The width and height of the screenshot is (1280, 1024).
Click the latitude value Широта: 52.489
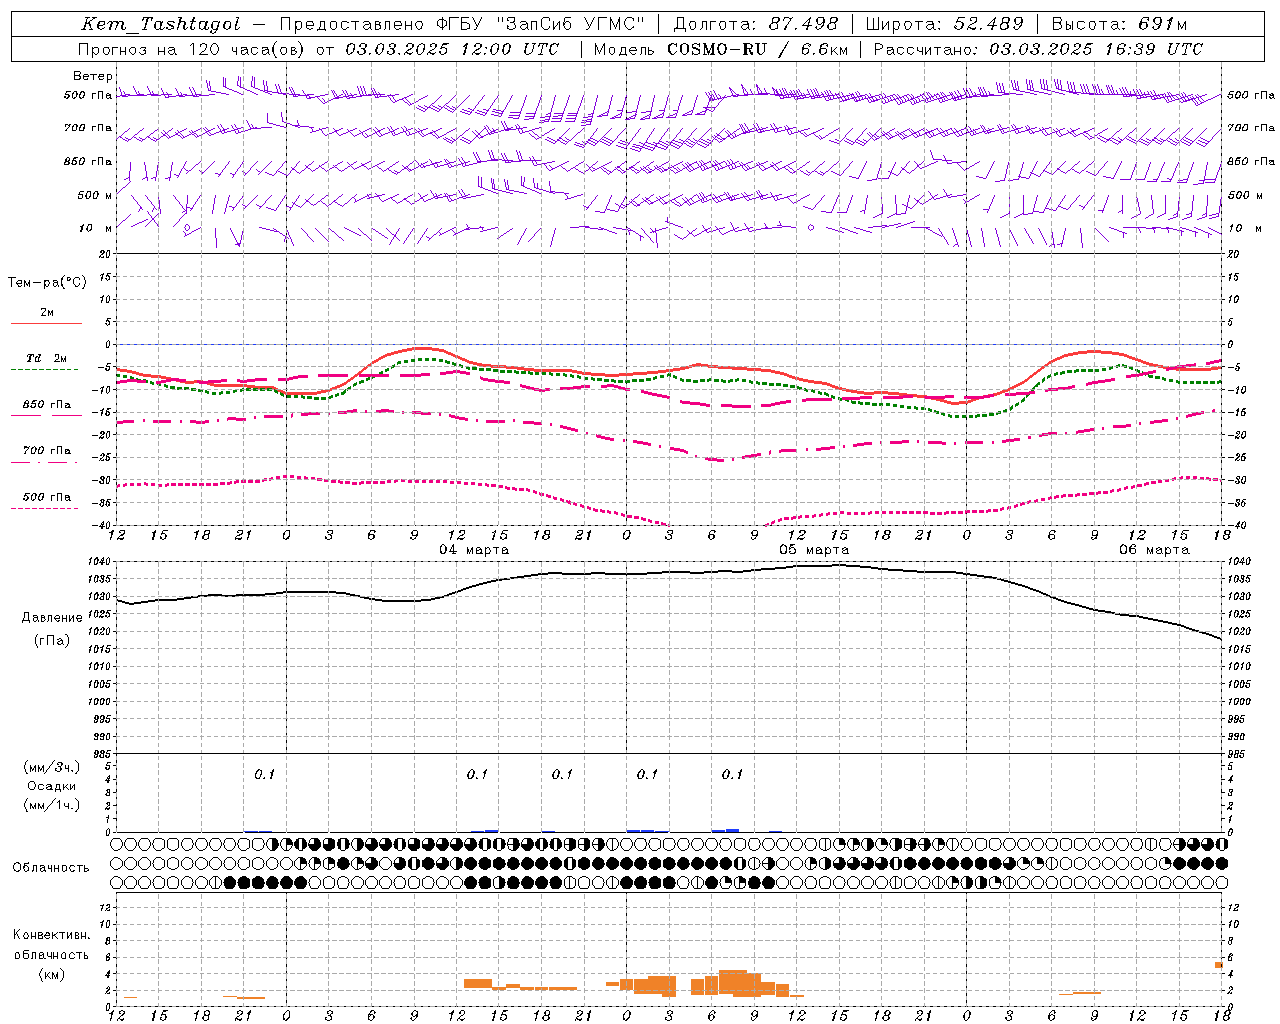click(944, 24)
